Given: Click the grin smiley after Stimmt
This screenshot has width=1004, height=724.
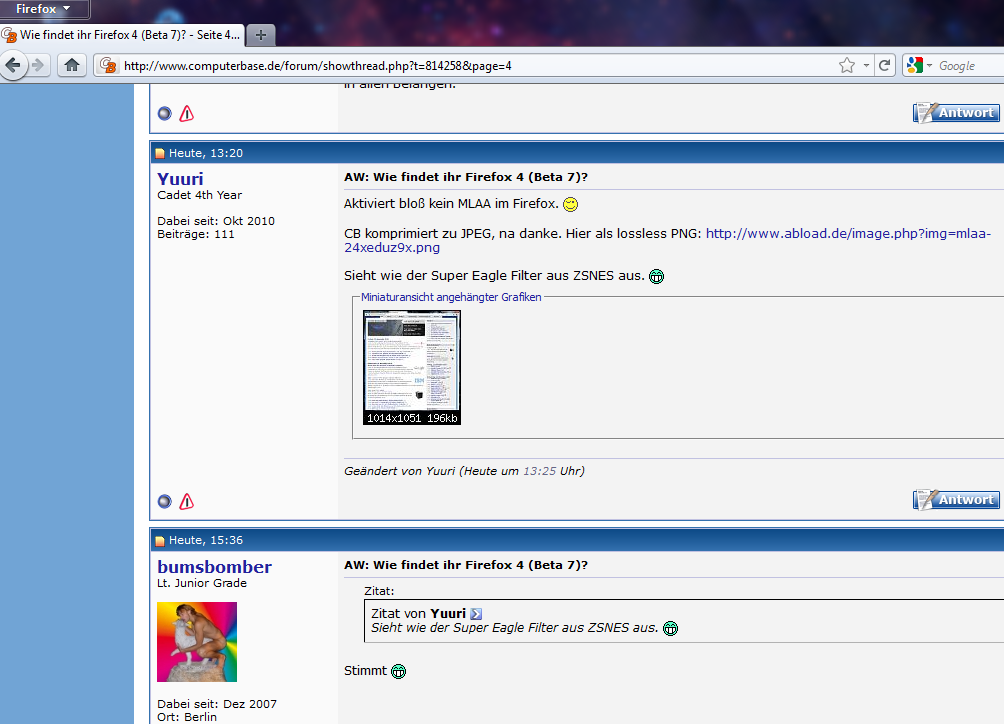Looking at the screenshot, I should tap(398, 672).
